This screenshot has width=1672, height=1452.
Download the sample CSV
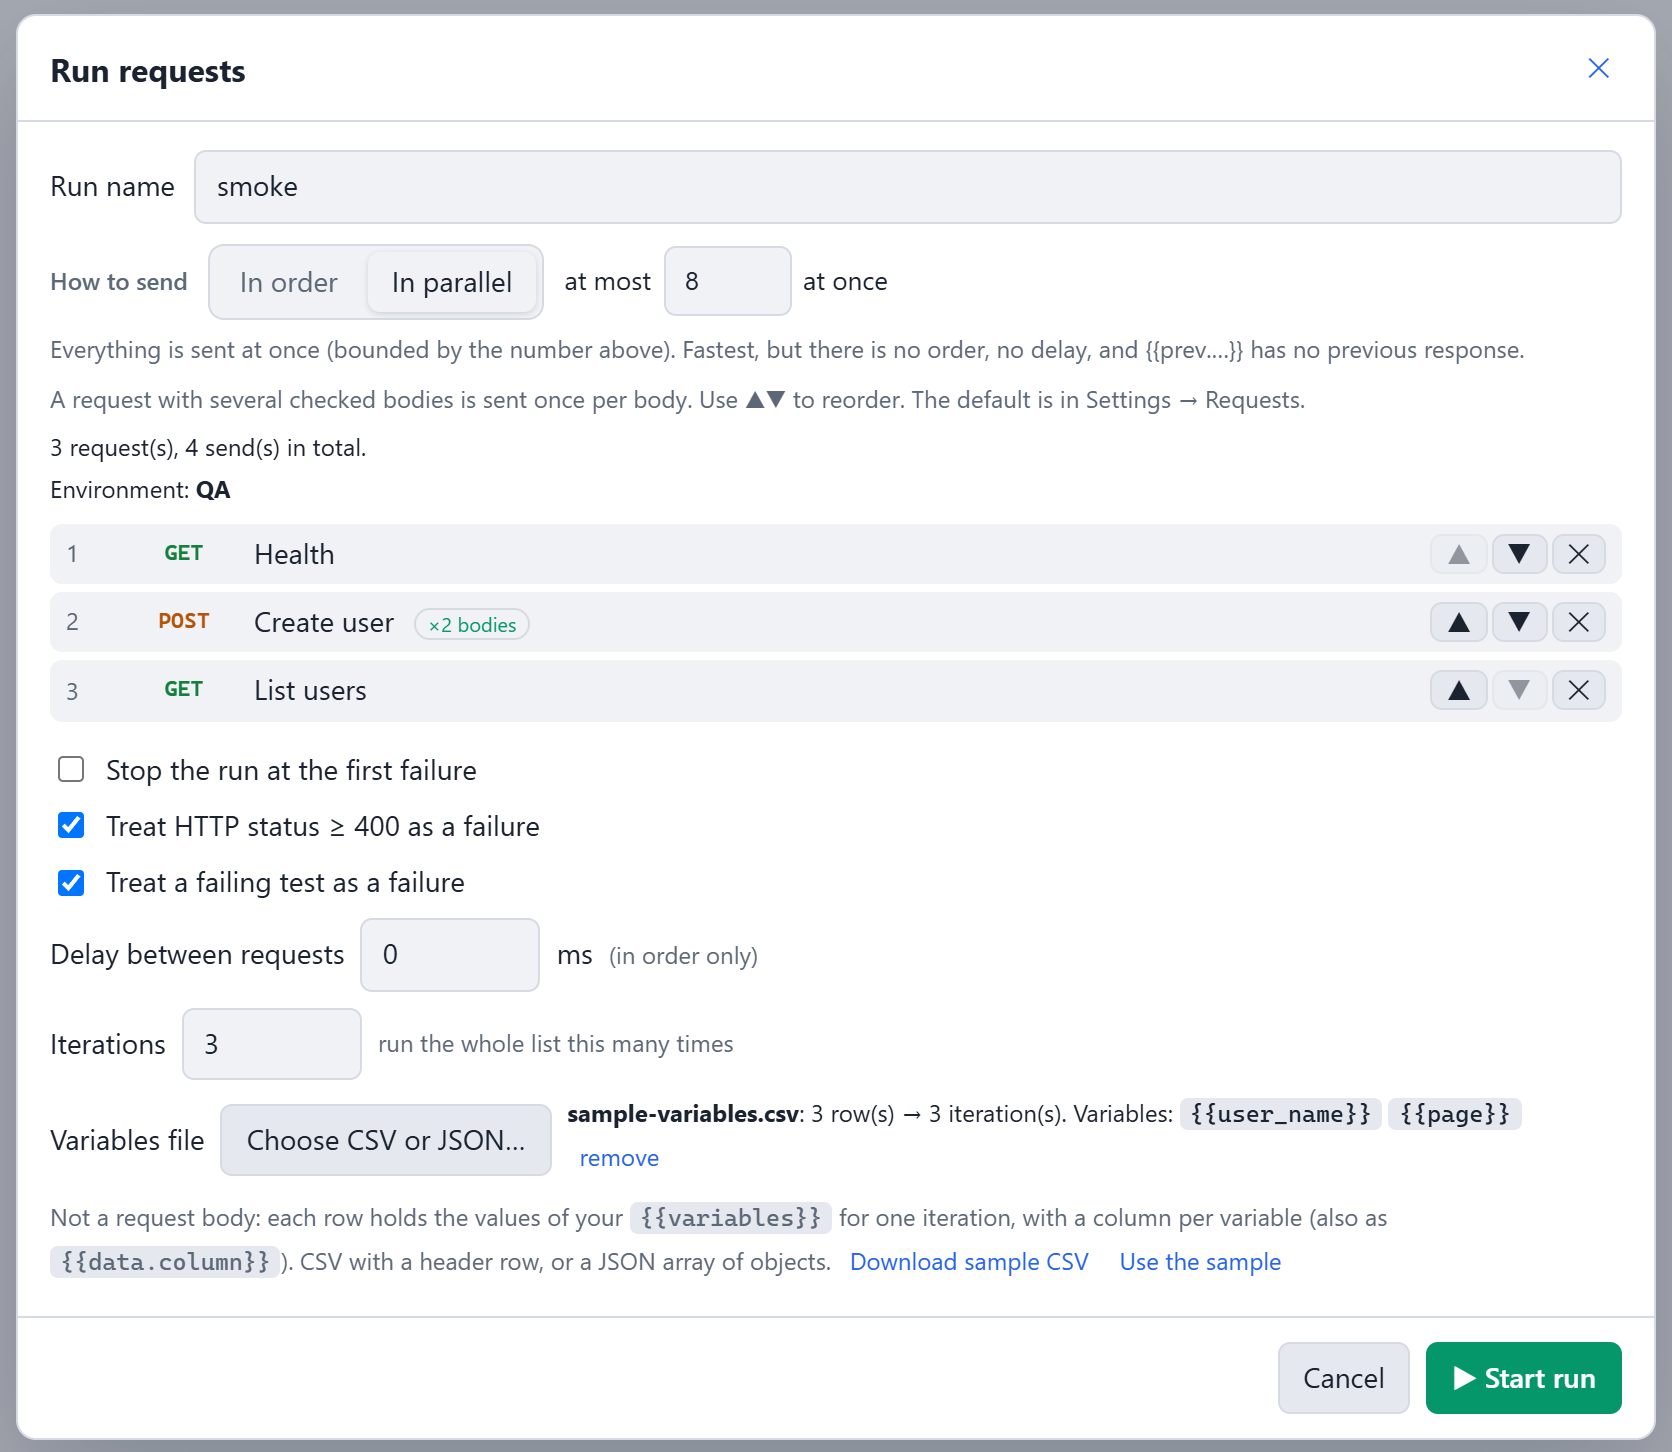(x=969, y=1262)
